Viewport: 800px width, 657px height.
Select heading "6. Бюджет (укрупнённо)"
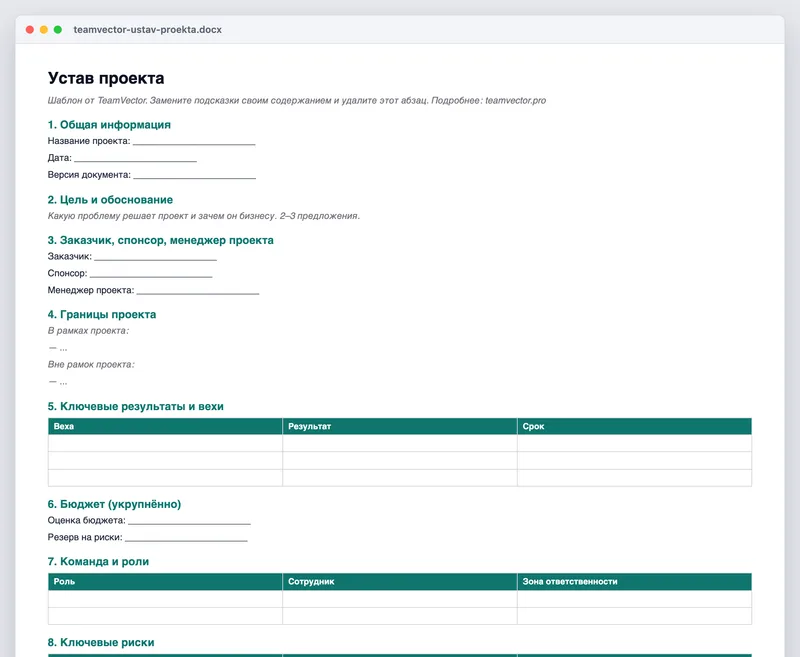pyautogui.click(x=114, y=504)
